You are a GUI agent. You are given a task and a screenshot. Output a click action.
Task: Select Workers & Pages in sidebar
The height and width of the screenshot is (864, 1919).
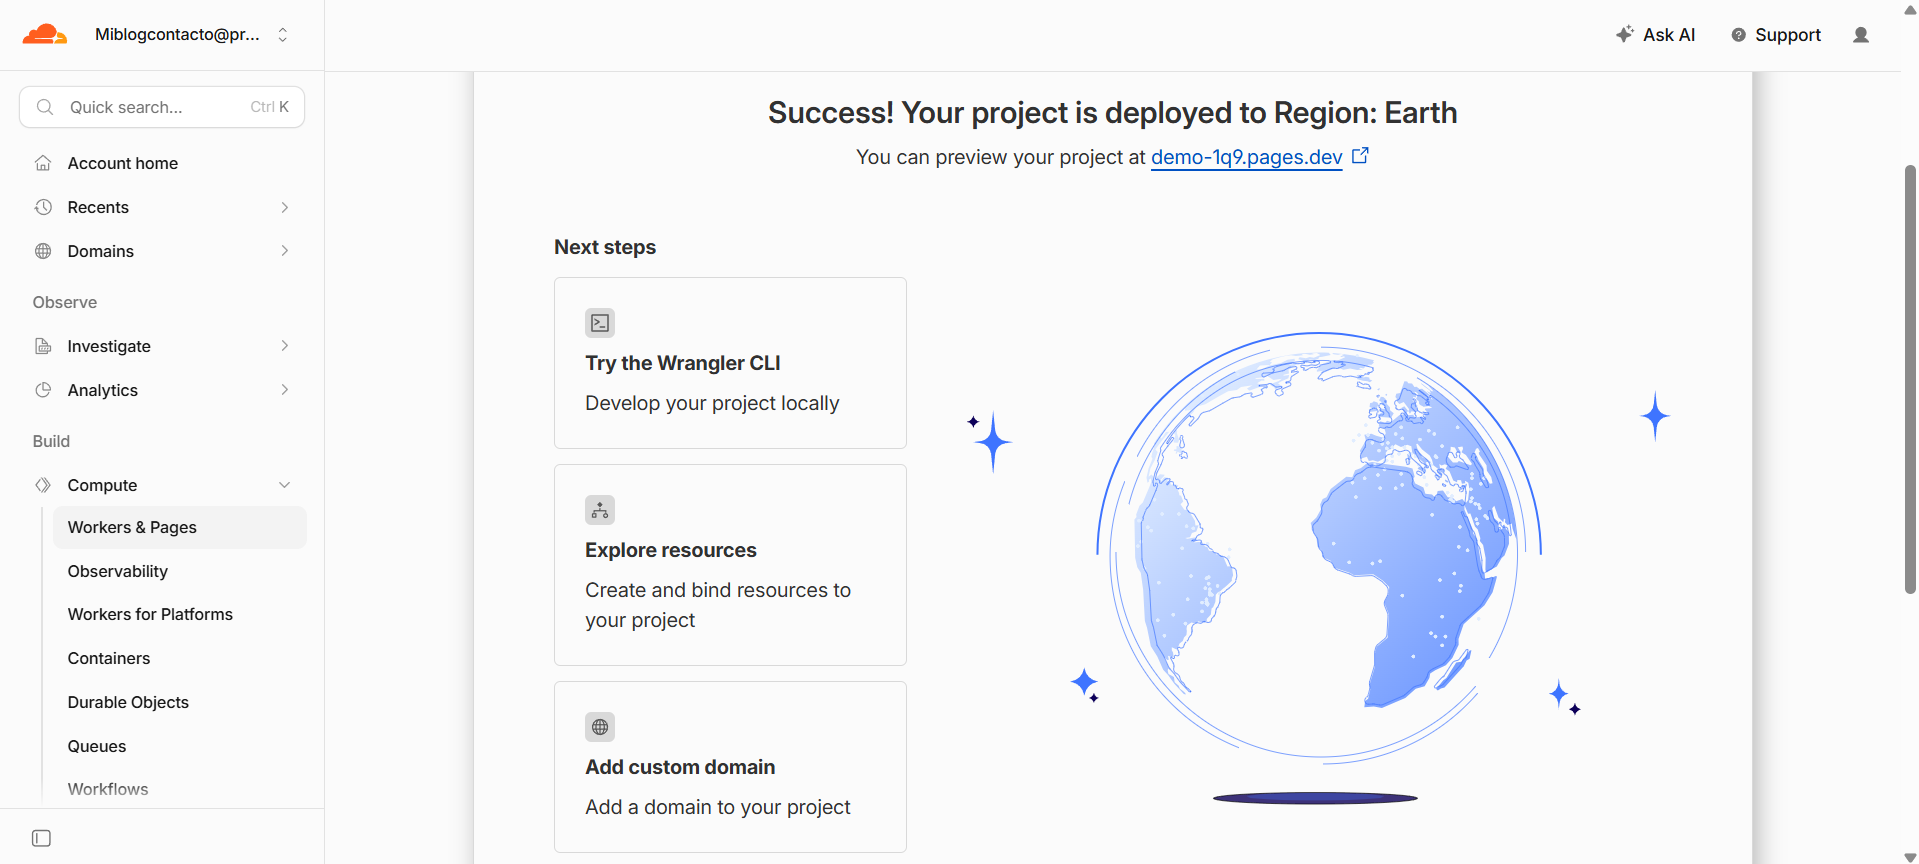click(180, 527)
